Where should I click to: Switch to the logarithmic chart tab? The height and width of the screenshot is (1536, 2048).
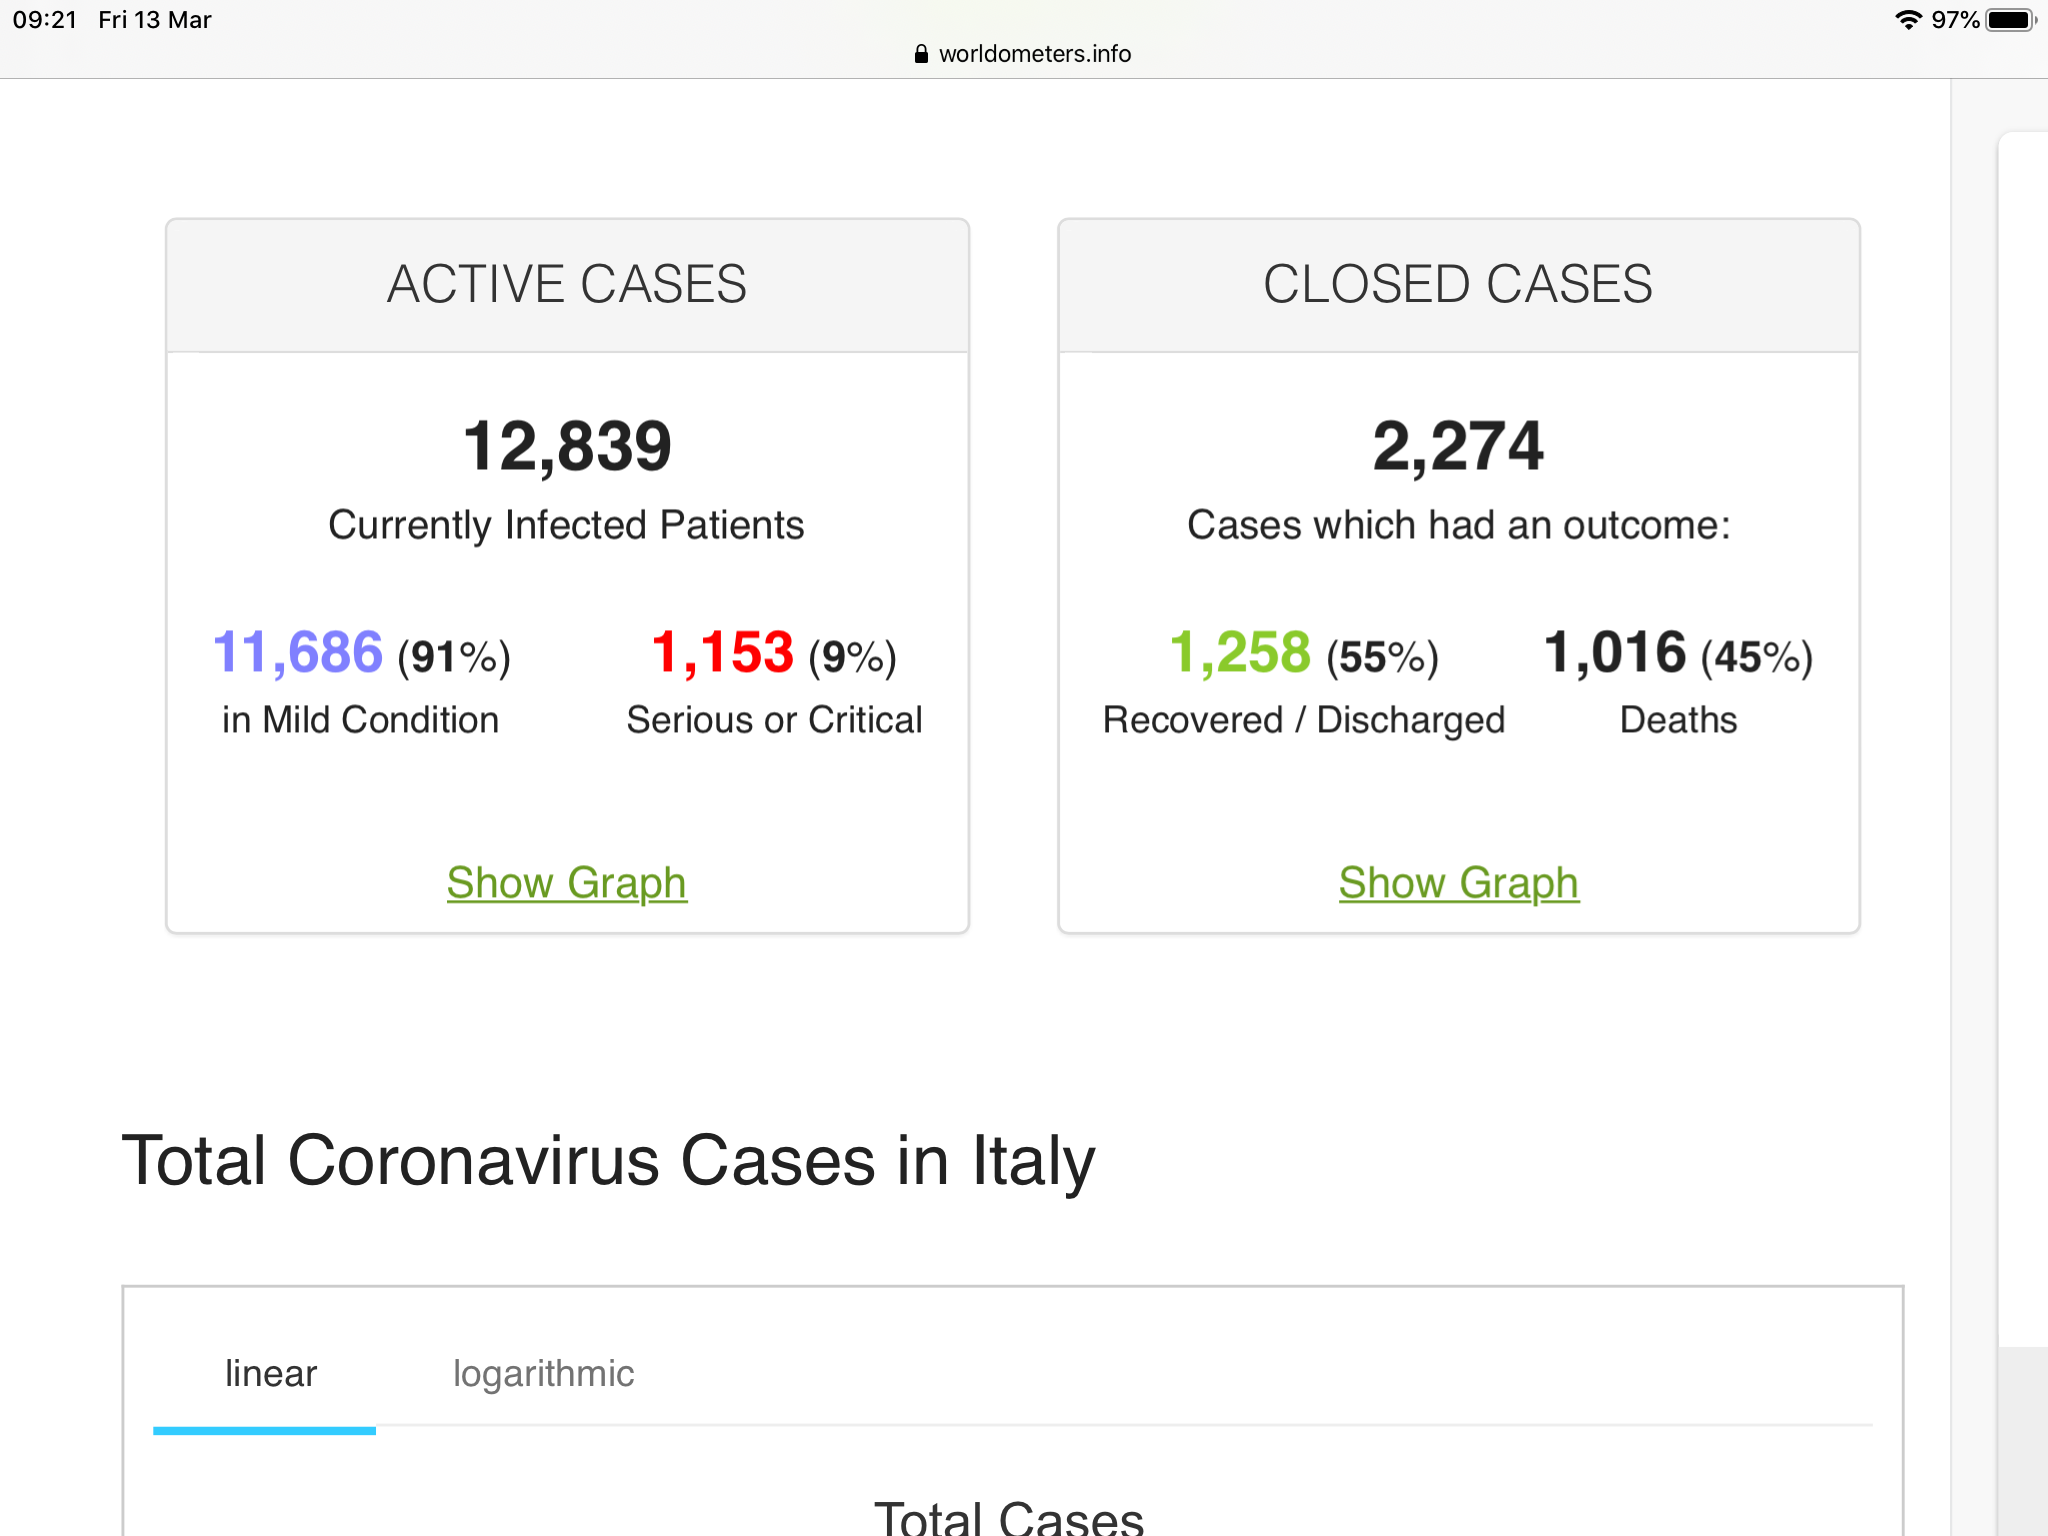[x=543, y=1374]
